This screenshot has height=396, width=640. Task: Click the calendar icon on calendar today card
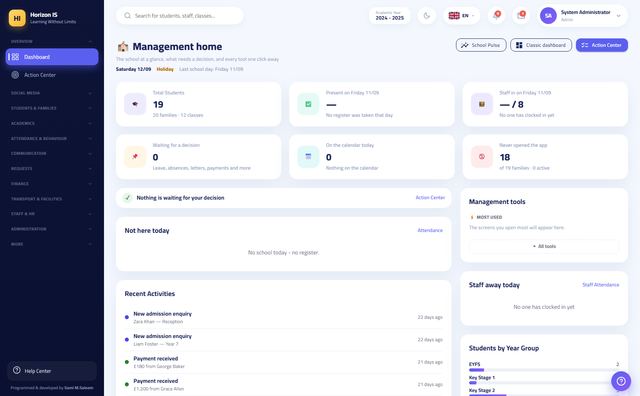coord(308,157)
